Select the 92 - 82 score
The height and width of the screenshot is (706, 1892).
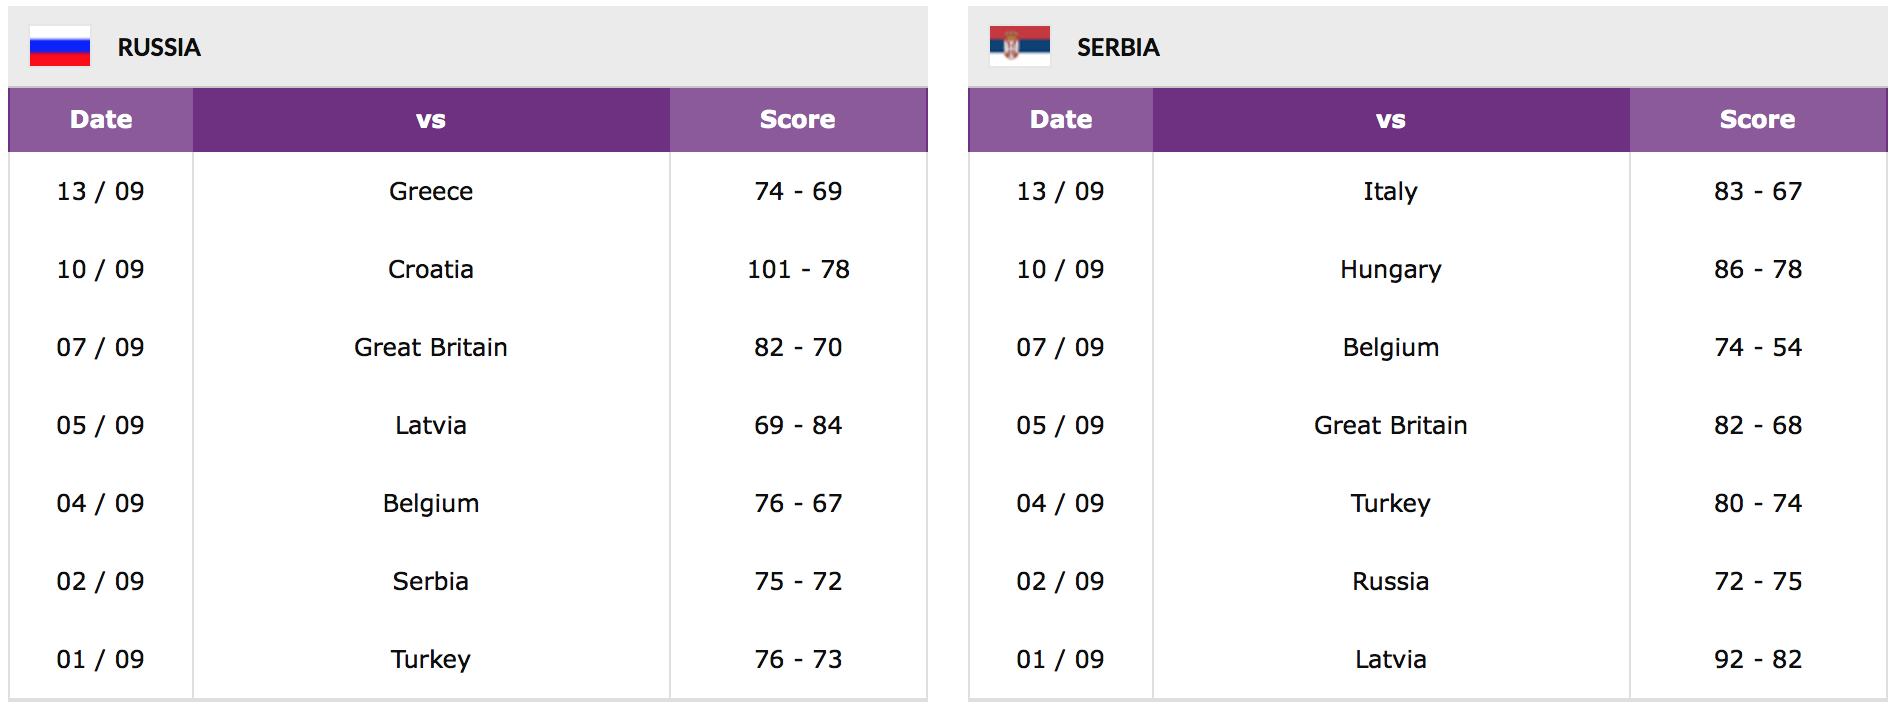click(1758, 659)
